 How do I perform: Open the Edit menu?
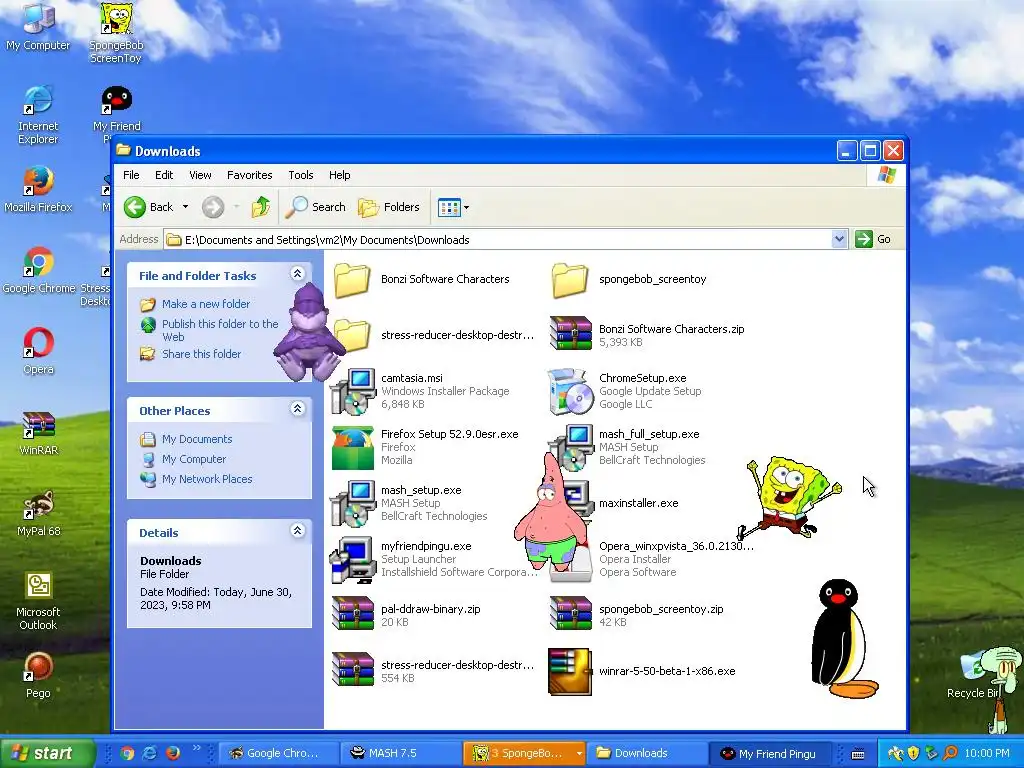click(164, 175)
